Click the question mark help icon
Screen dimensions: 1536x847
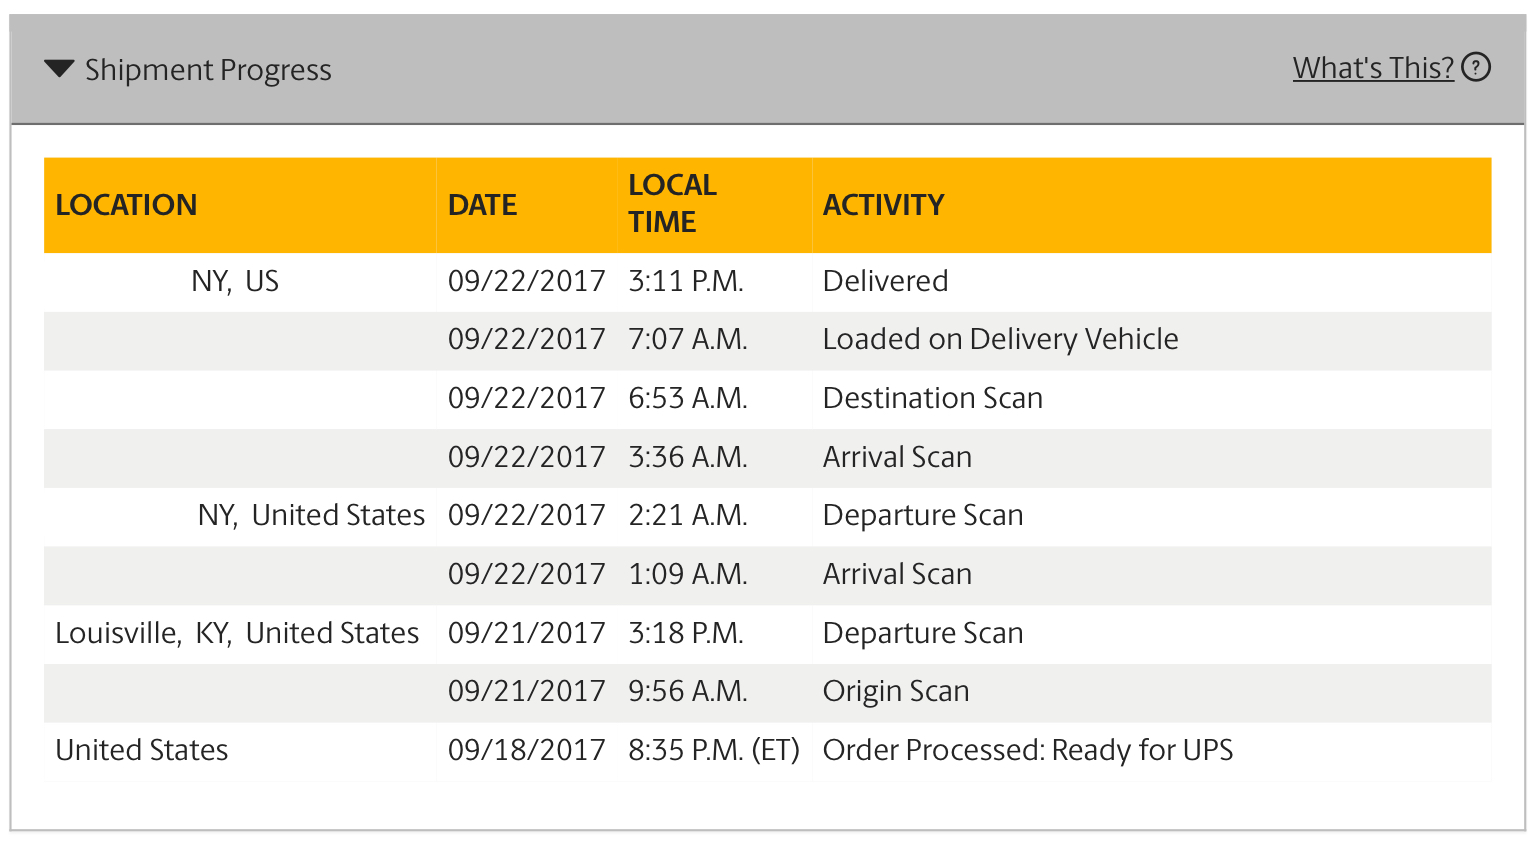click(1476, 67)
